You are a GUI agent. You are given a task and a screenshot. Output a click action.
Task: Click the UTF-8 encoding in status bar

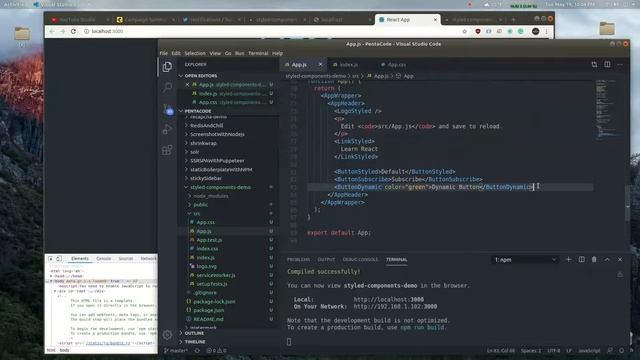point(554,351)
